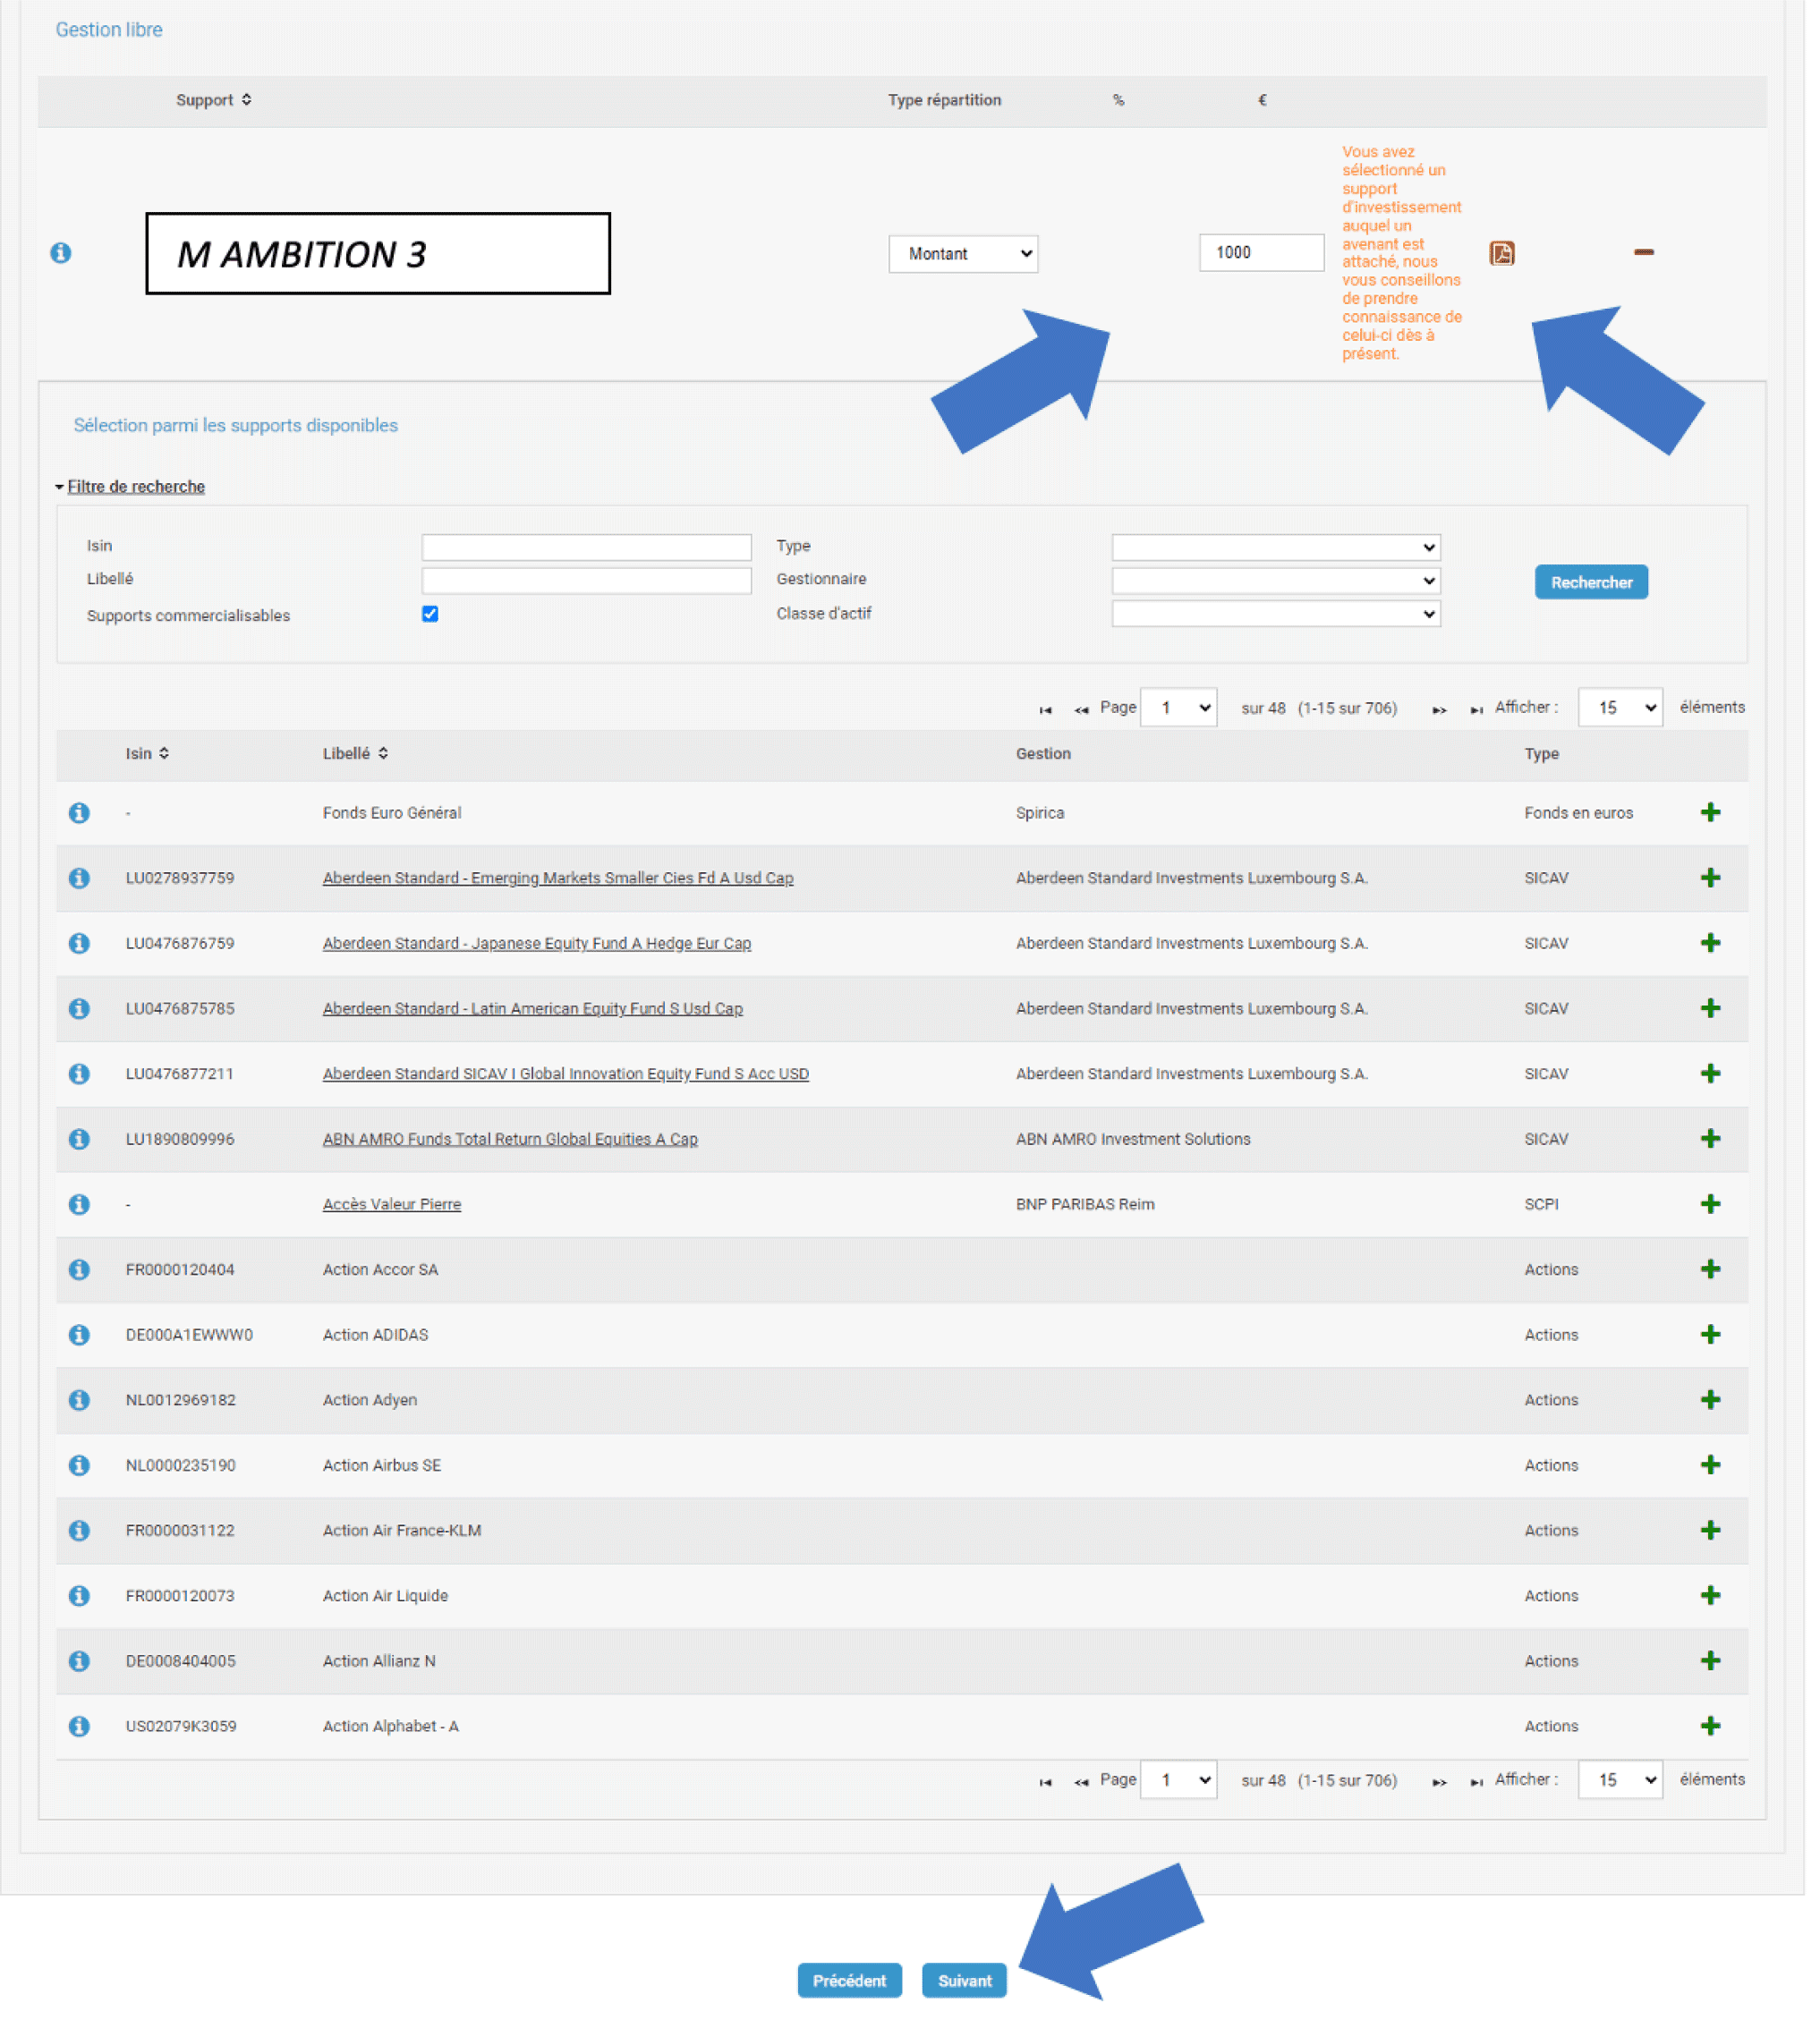1820x2020 pixels.
Task: Jump to last page in bottom pagination
Action: point(1476,1781)
